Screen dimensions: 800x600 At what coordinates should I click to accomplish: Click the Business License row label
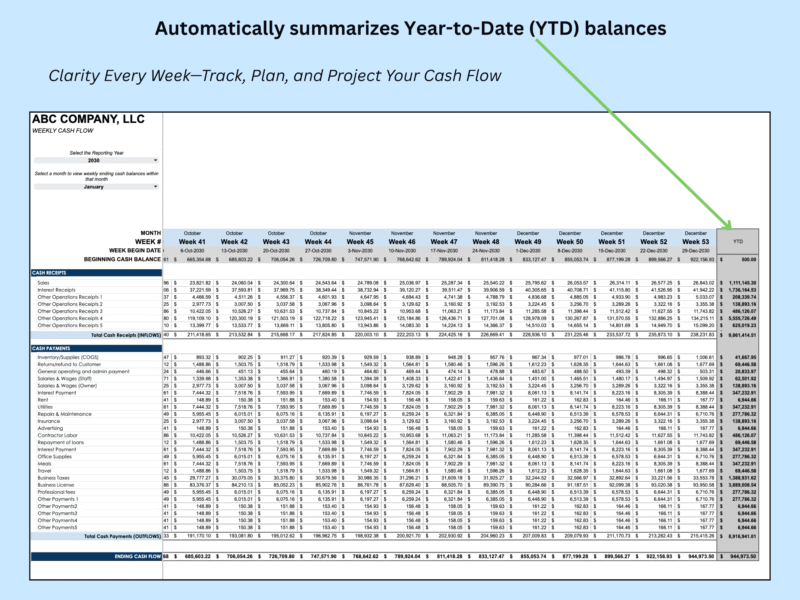(56, 485)
